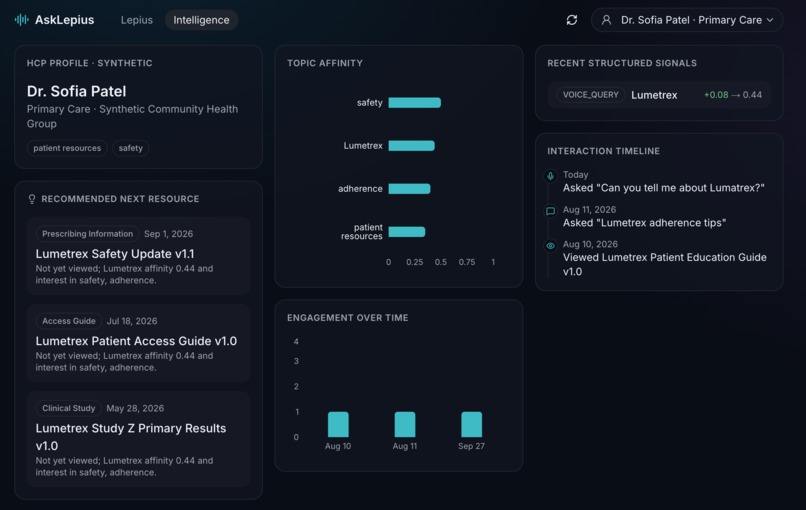This screenshot has width=806, height=510.
Task: Click the user profile icon beside Dr. Sofia Patel
Action: [607, 20]
